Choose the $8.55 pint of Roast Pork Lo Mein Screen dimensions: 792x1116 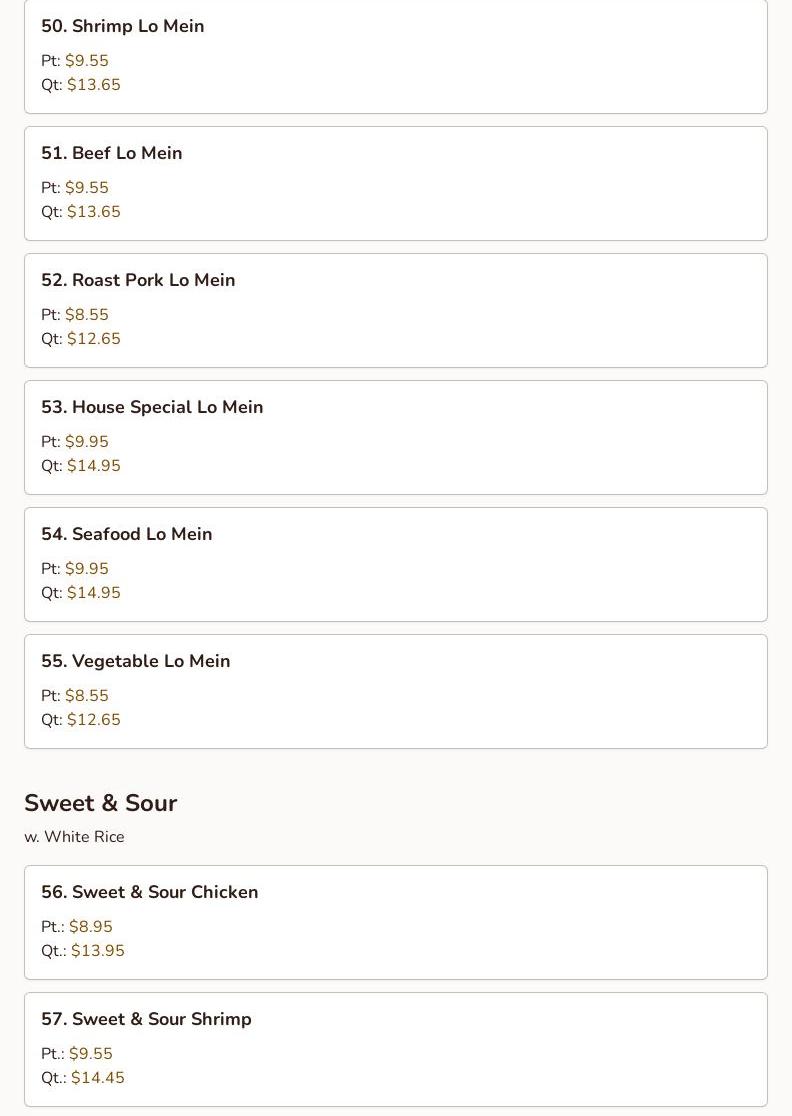pos(87,315)
